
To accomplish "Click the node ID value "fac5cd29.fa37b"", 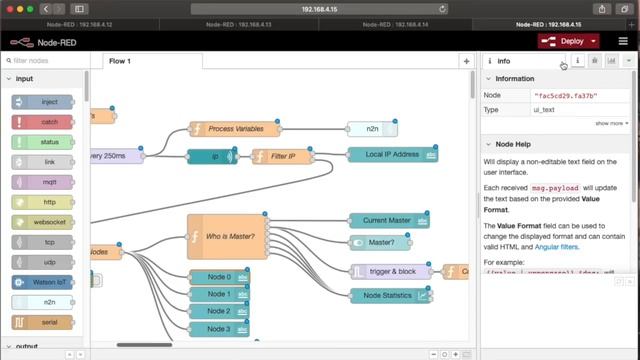I will (x=565, y=96).
